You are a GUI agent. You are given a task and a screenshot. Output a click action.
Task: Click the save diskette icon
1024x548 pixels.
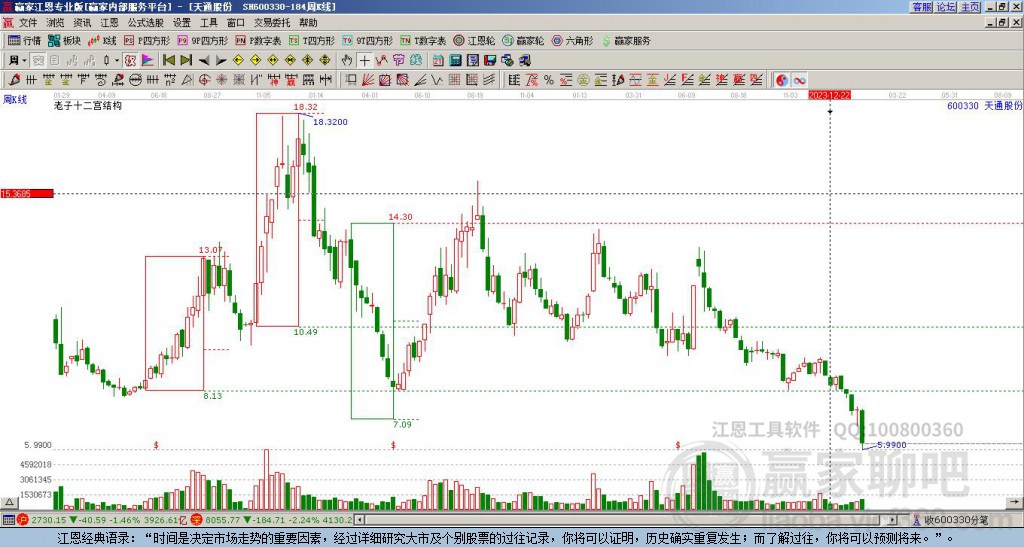tap(490, 61)
